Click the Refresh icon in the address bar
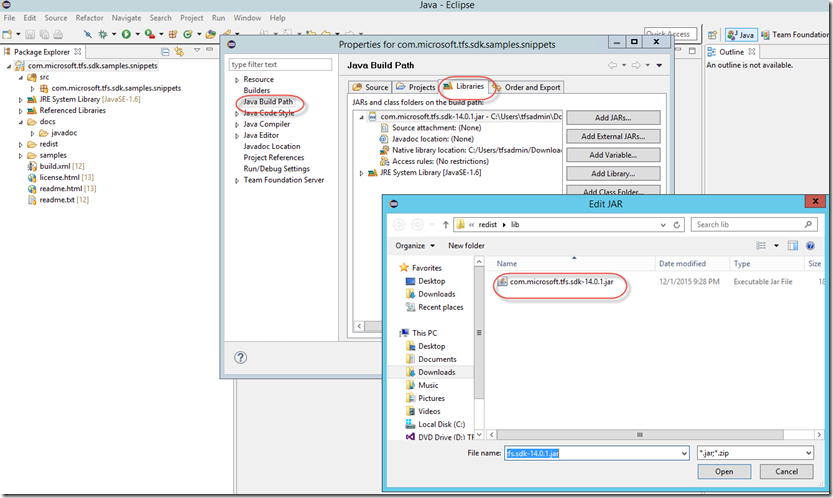The width and height of the screenshot is (833, 498). click(x=677, y=225)
